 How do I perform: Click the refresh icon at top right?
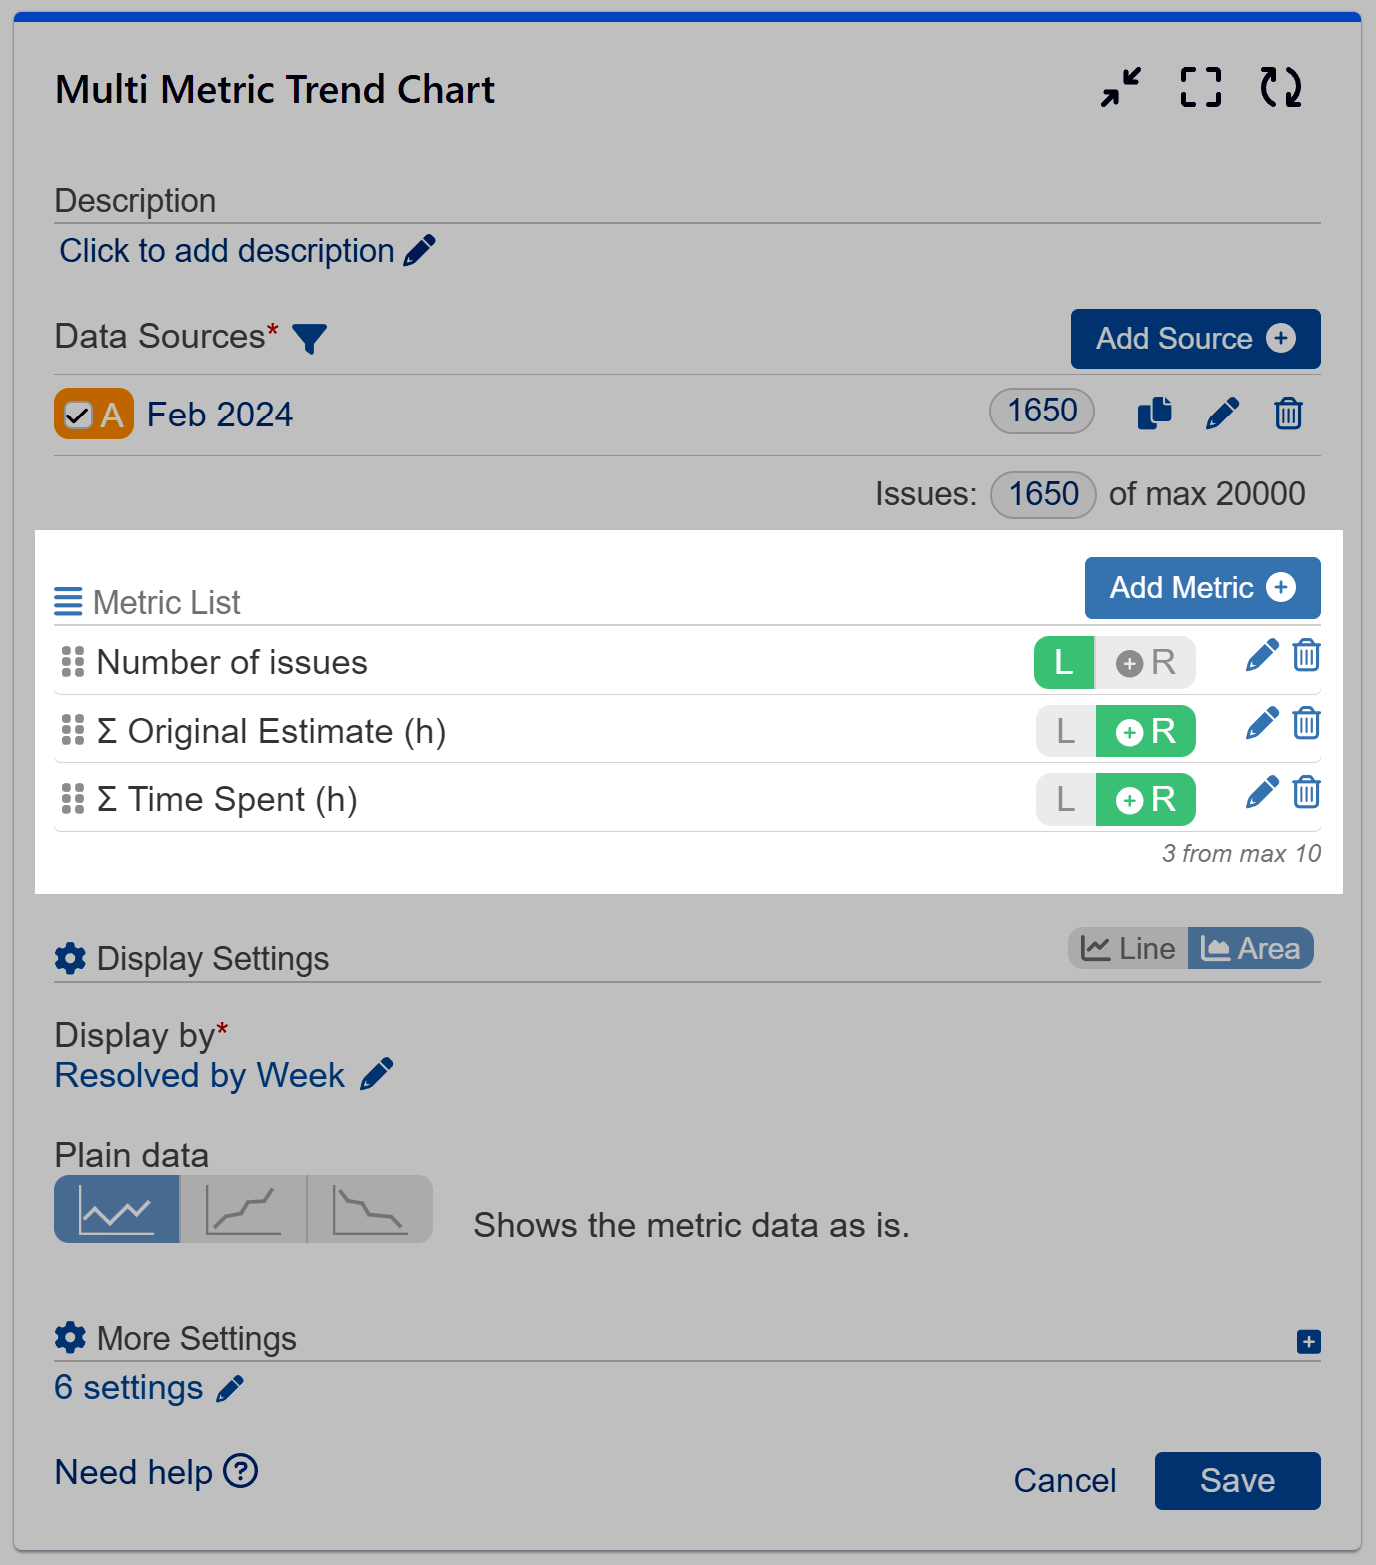(x=1283, y=88)
